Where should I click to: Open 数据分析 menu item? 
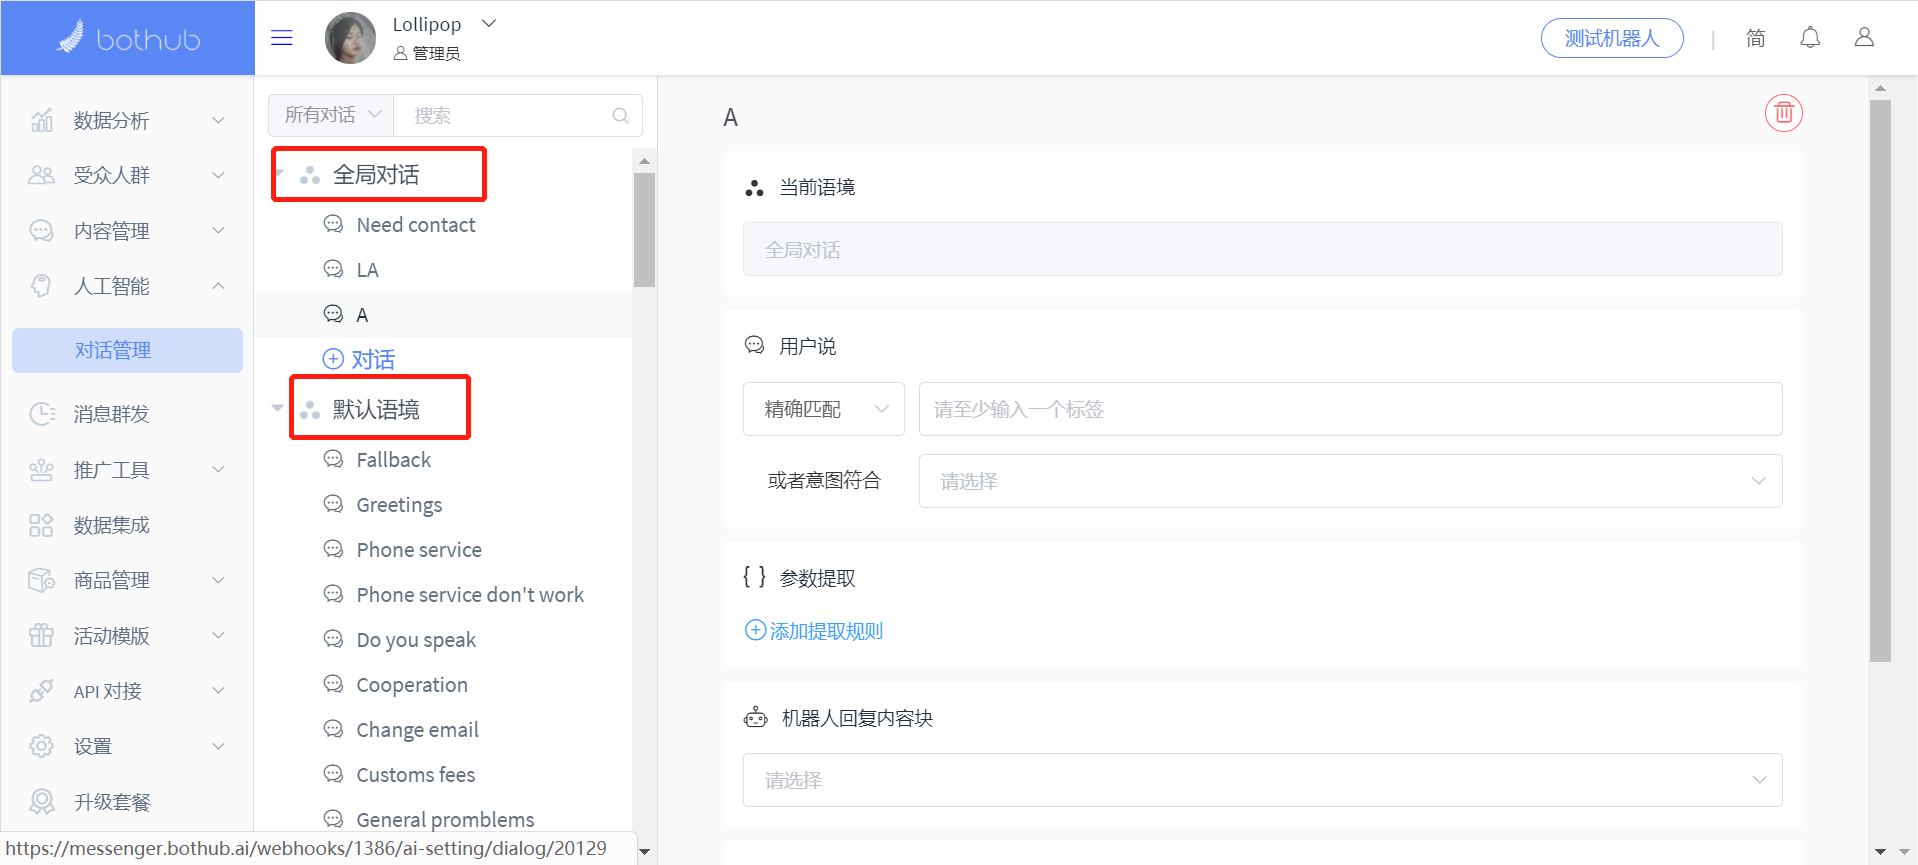click(x=127, y=121)
